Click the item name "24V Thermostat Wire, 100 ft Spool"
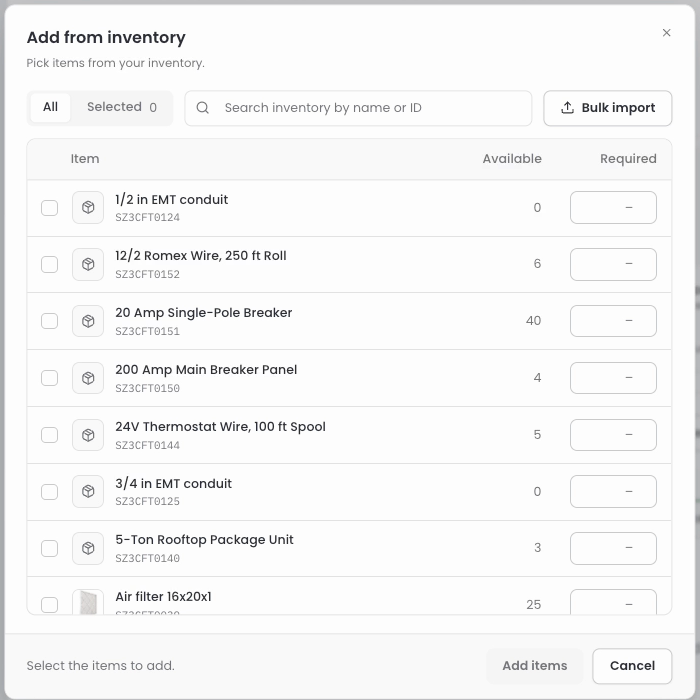 tap(220, 427)
